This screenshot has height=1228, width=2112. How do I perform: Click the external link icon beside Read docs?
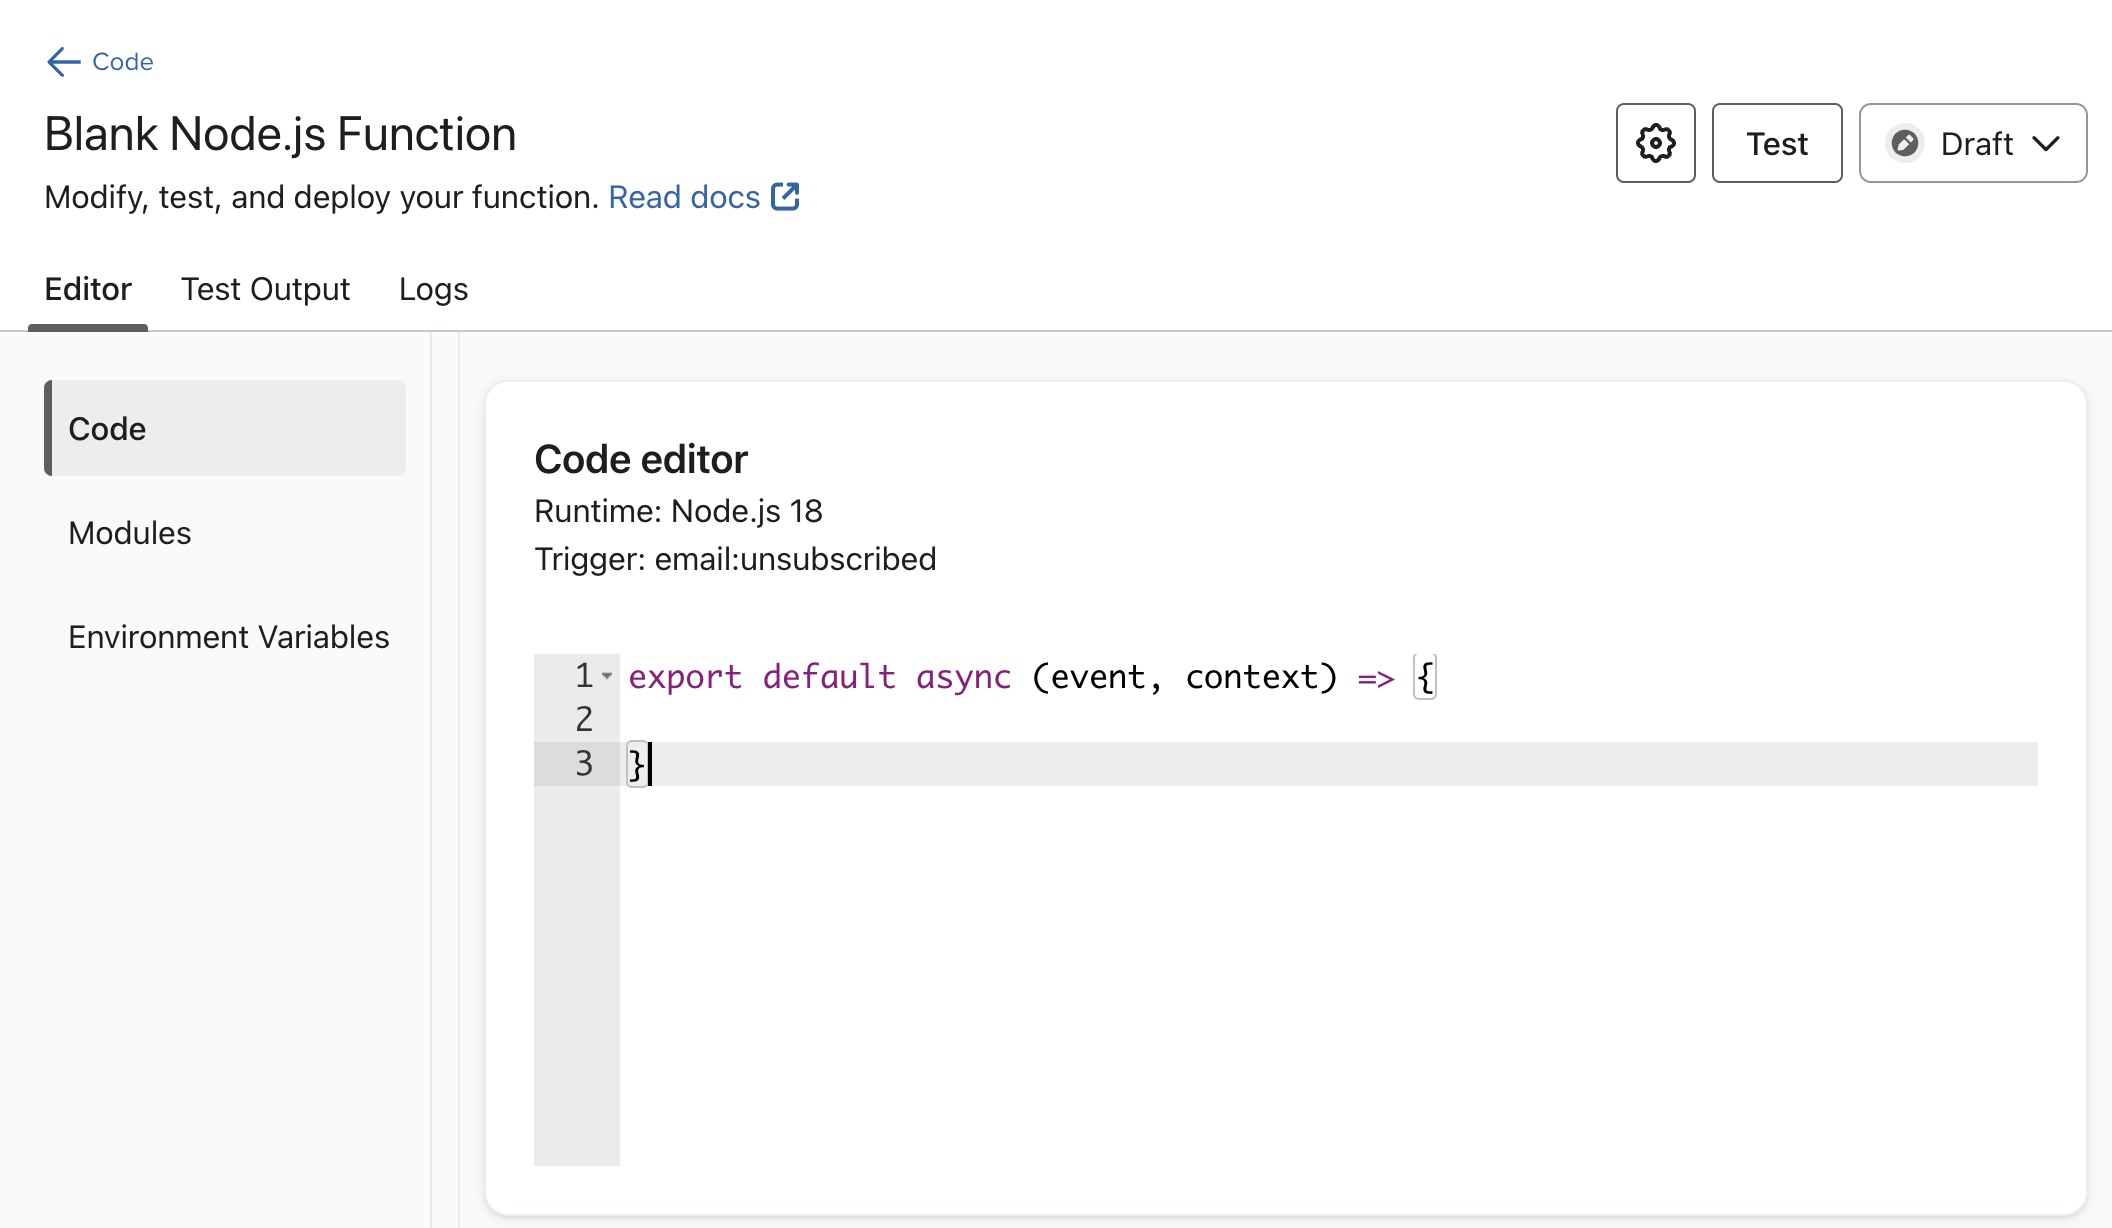coord(784,196)
